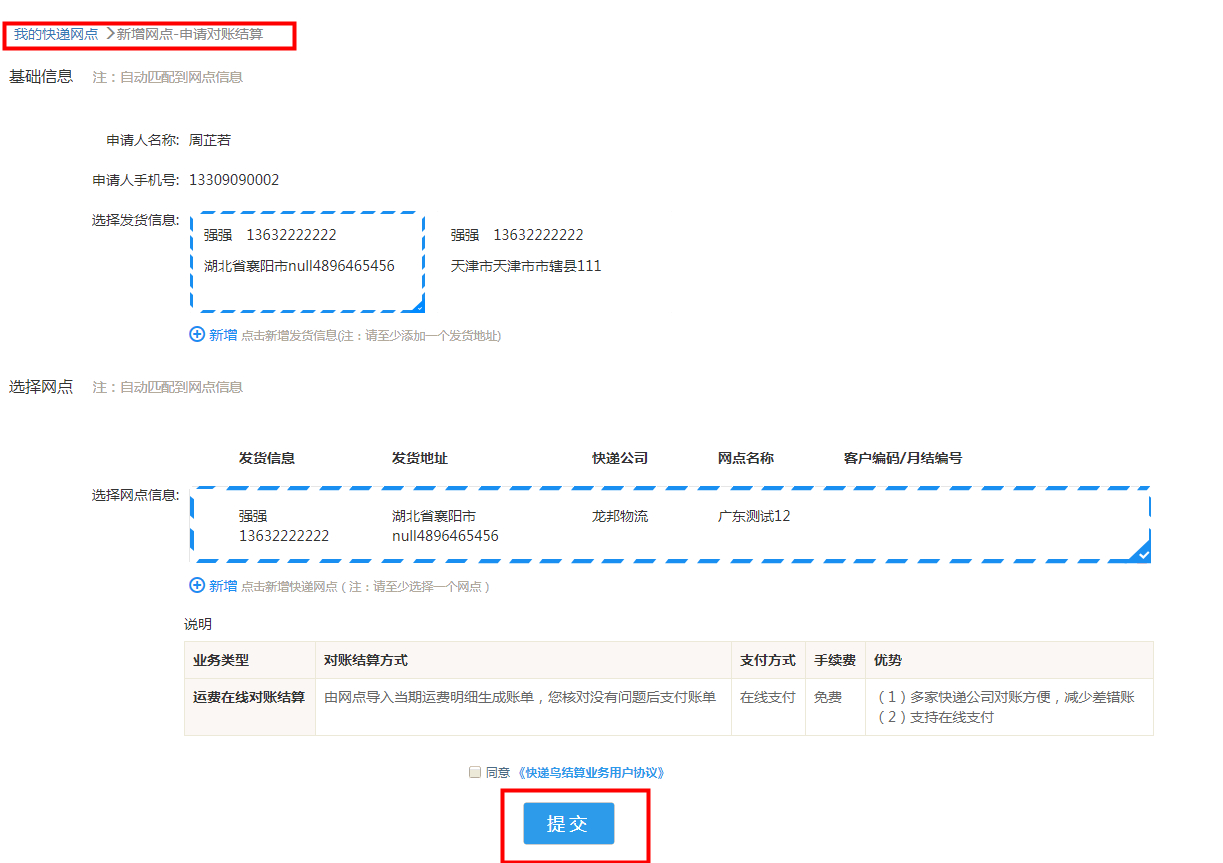Click the applicant name 周芷若
The width and height of the screenshot is (1223, 863).
(210, 140)
